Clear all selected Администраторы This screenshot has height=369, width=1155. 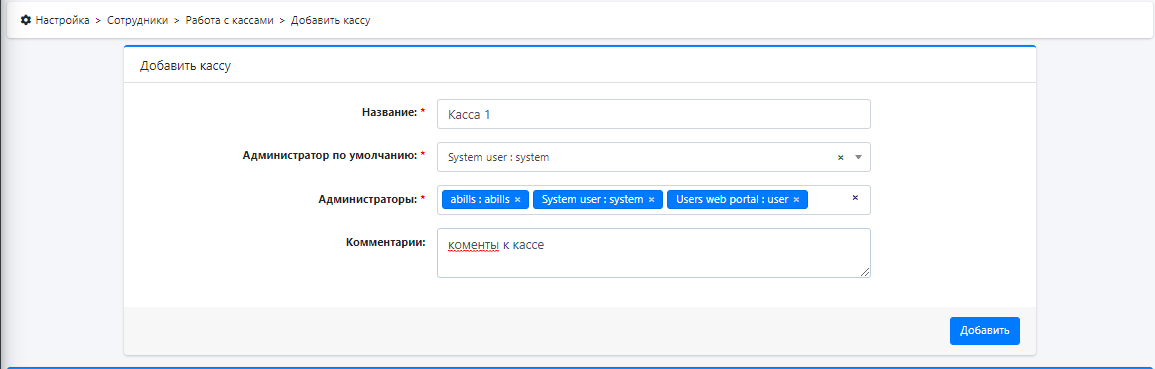point(855,198)
